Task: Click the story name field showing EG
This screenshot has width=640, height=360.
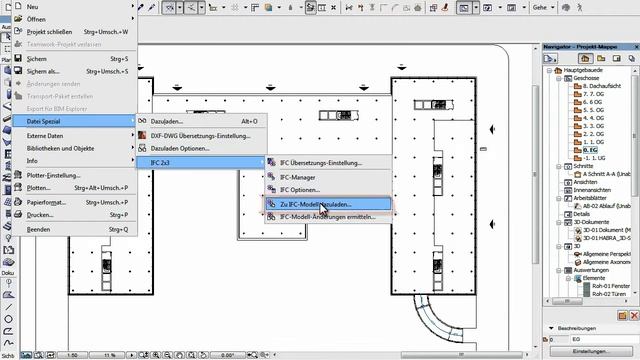Action: pyautogui.click(x=604, y=339)
